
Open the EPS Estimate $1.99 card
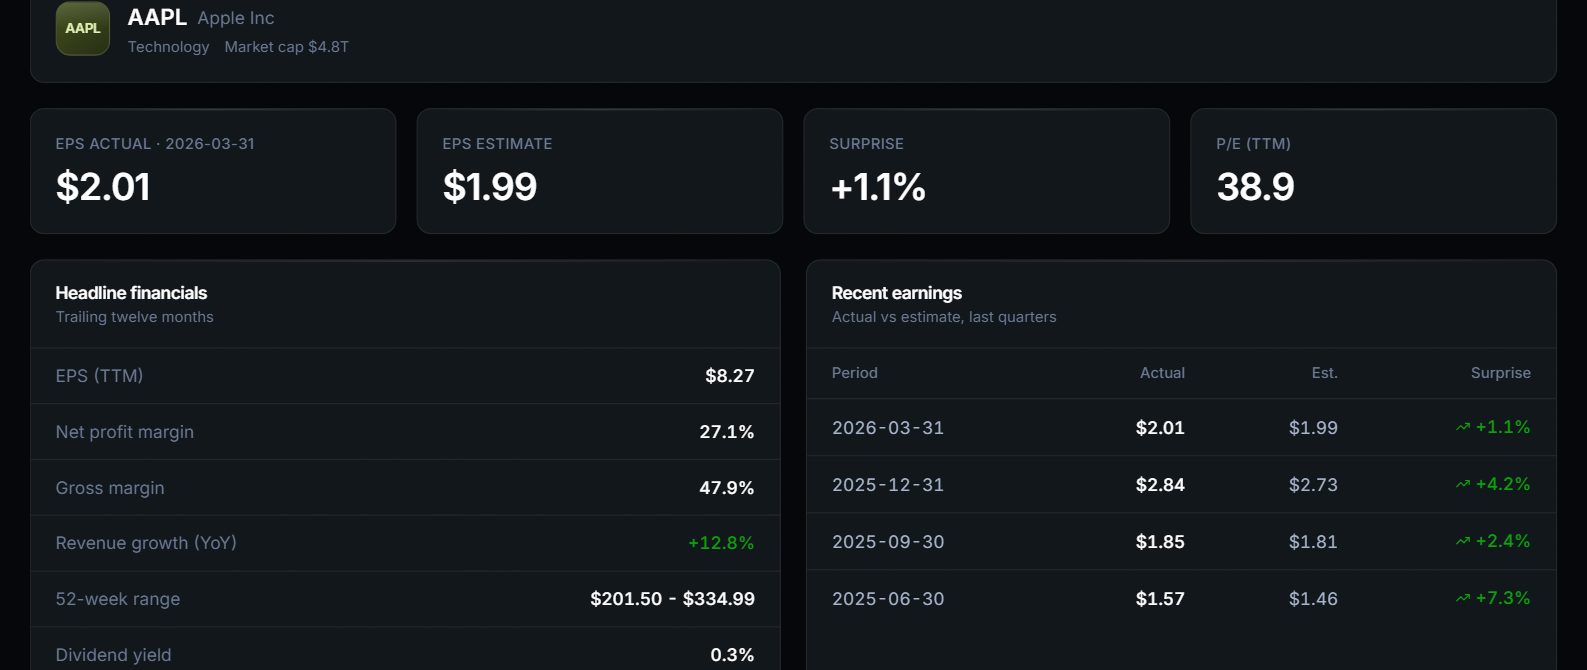tap(600, 171)
